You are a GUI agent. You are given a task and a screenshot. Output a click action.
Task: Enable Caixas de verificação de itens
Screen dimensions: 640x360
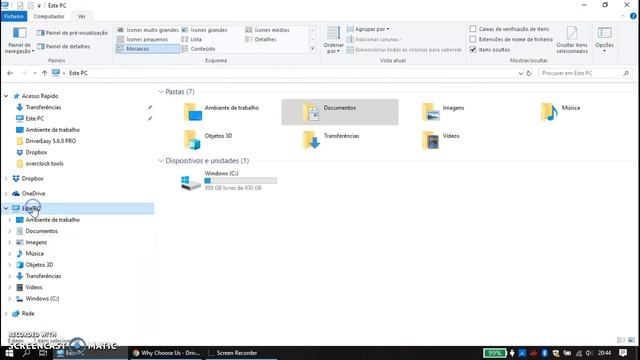click(473, 29)
